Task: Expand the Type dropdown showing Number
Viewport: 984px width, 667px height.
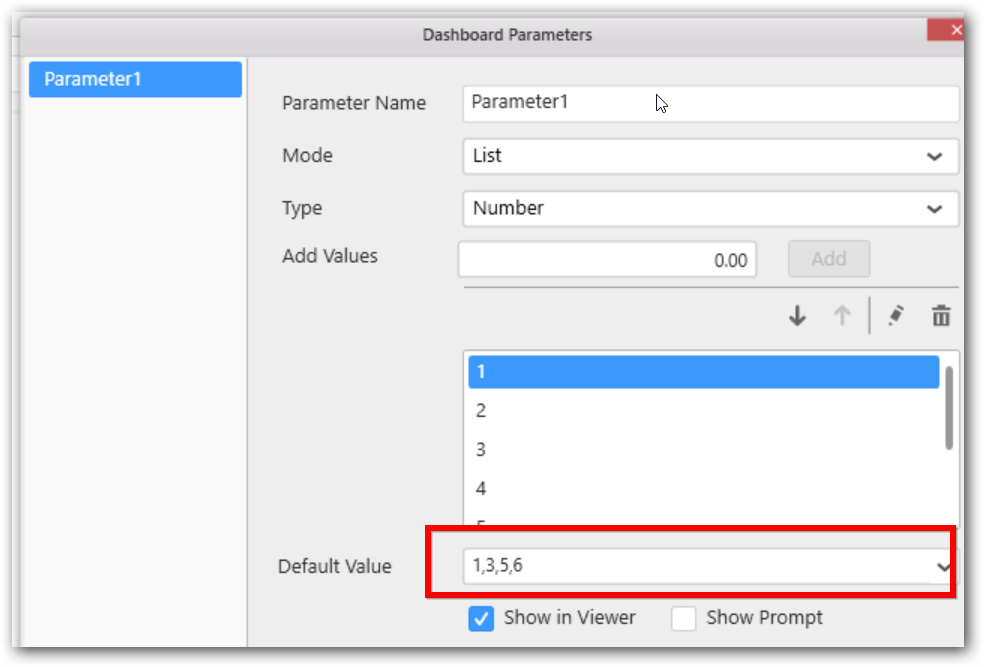Action: [710, 209]
